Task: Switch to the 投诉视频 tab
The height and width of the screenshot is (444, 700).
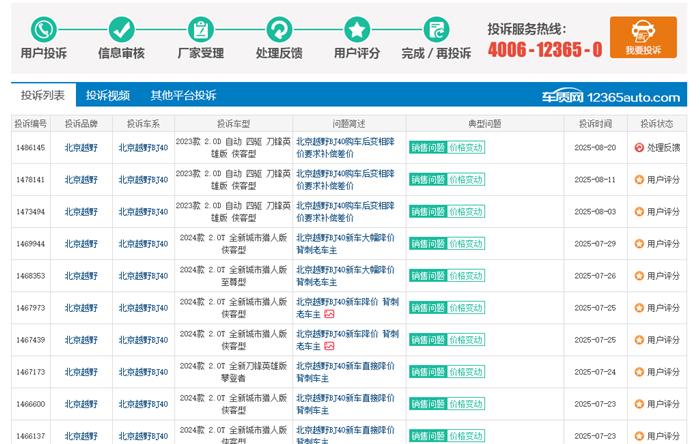Action: point(108,96)
